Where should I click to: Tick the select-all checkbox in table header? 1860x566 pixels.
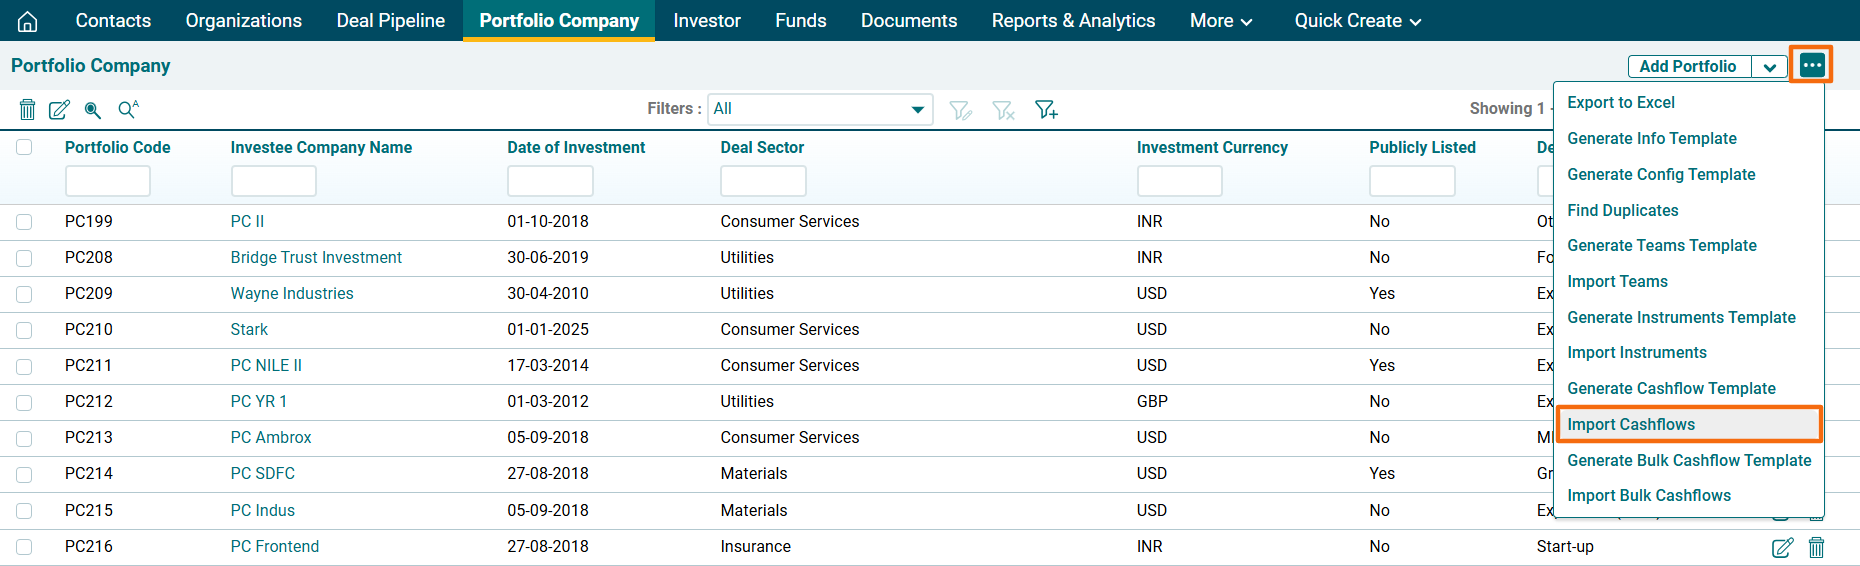[24, 147]
